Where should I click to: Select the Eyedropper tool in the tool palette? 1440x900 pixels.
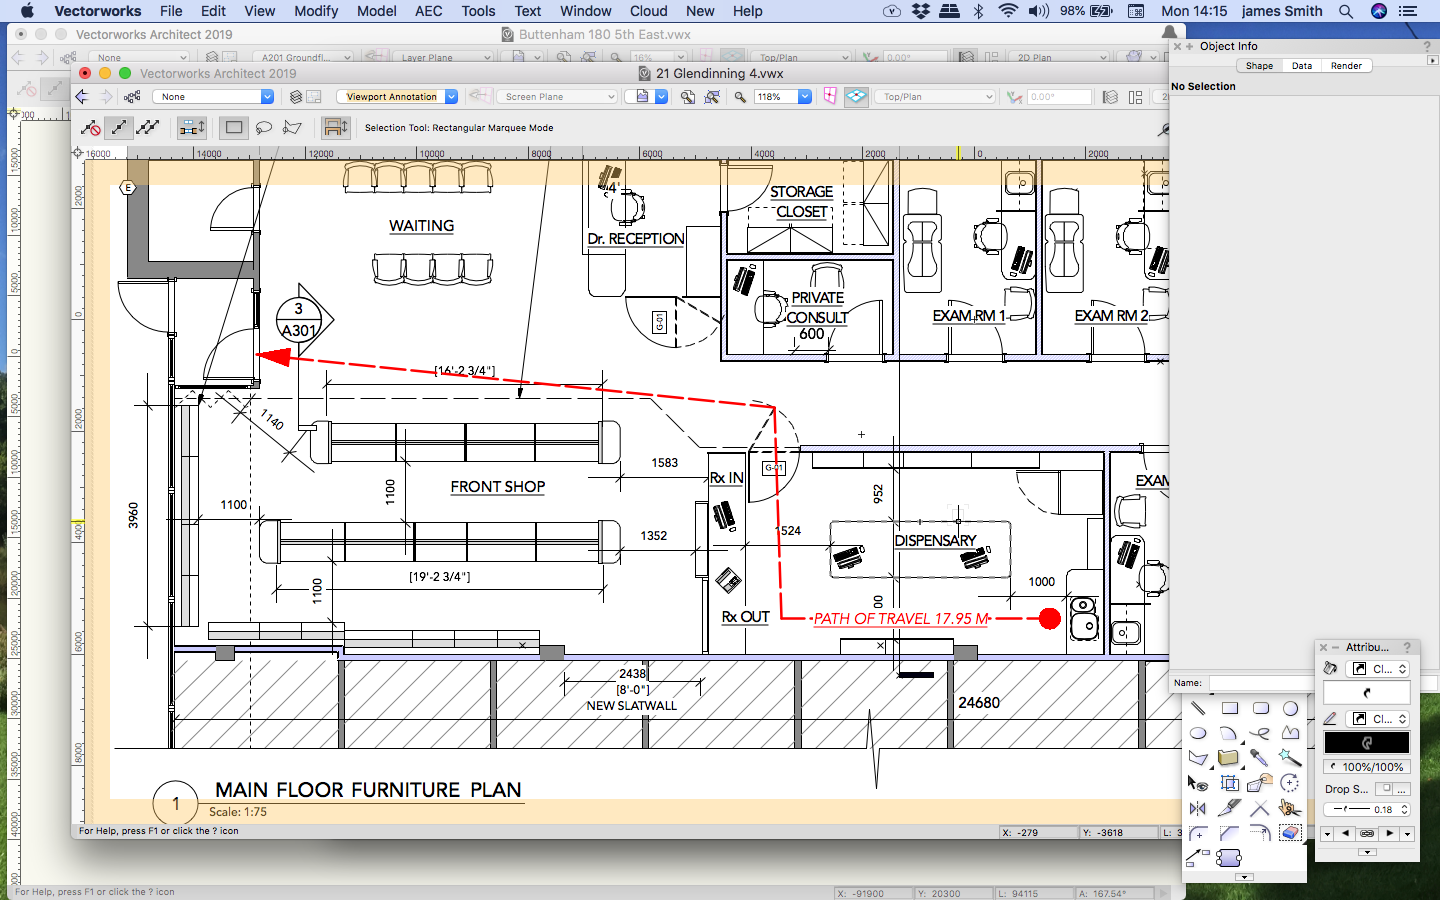click(x=1259, y=758)
